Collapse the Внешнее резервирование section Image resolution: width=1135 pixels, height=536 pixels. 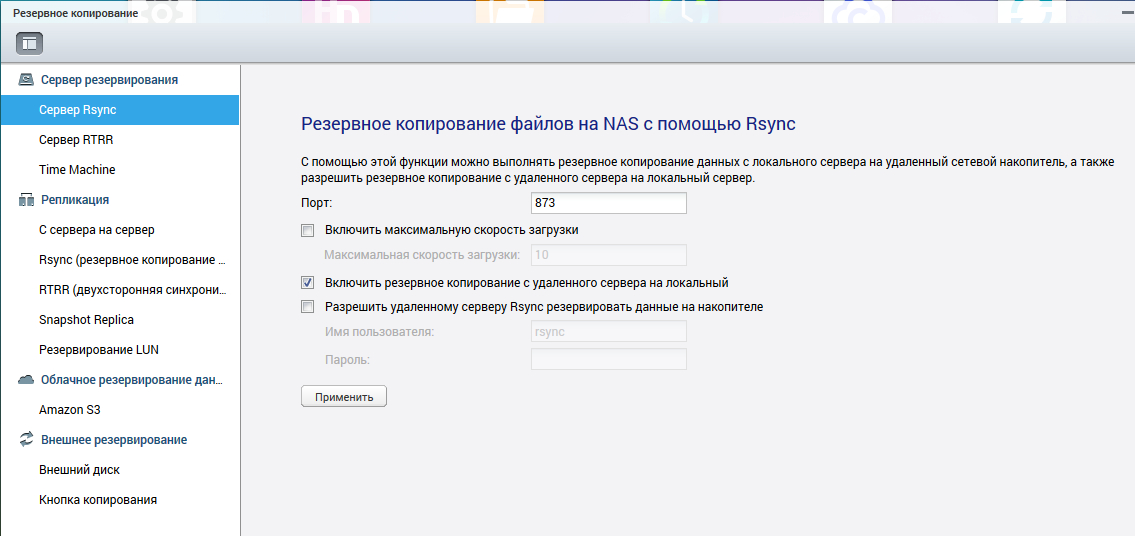click(x=114, y=440)
